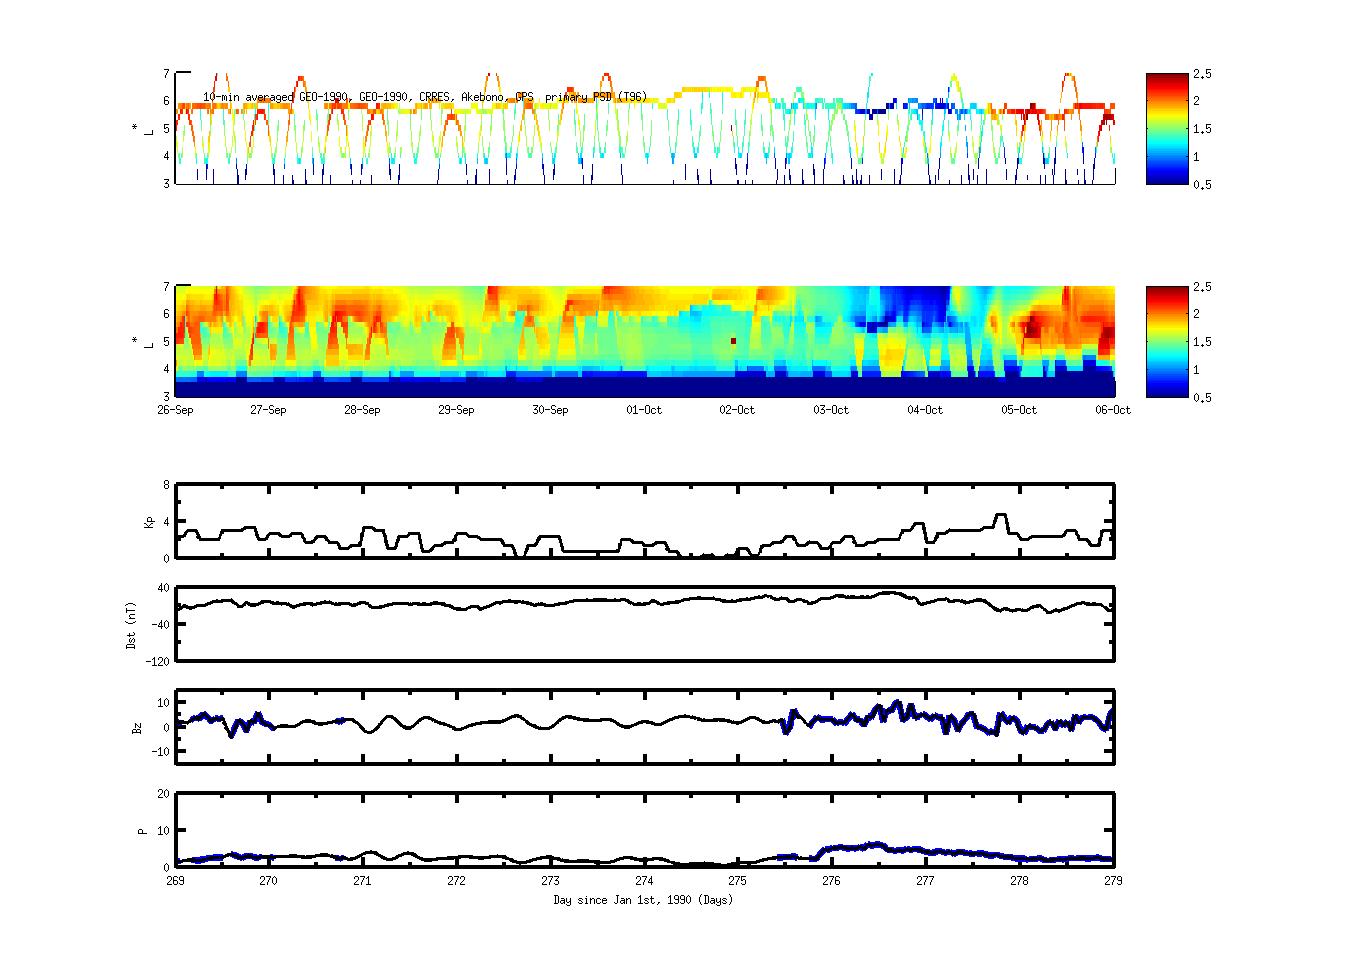Select the dark red square marker near 02-Oct

point(733,341)
